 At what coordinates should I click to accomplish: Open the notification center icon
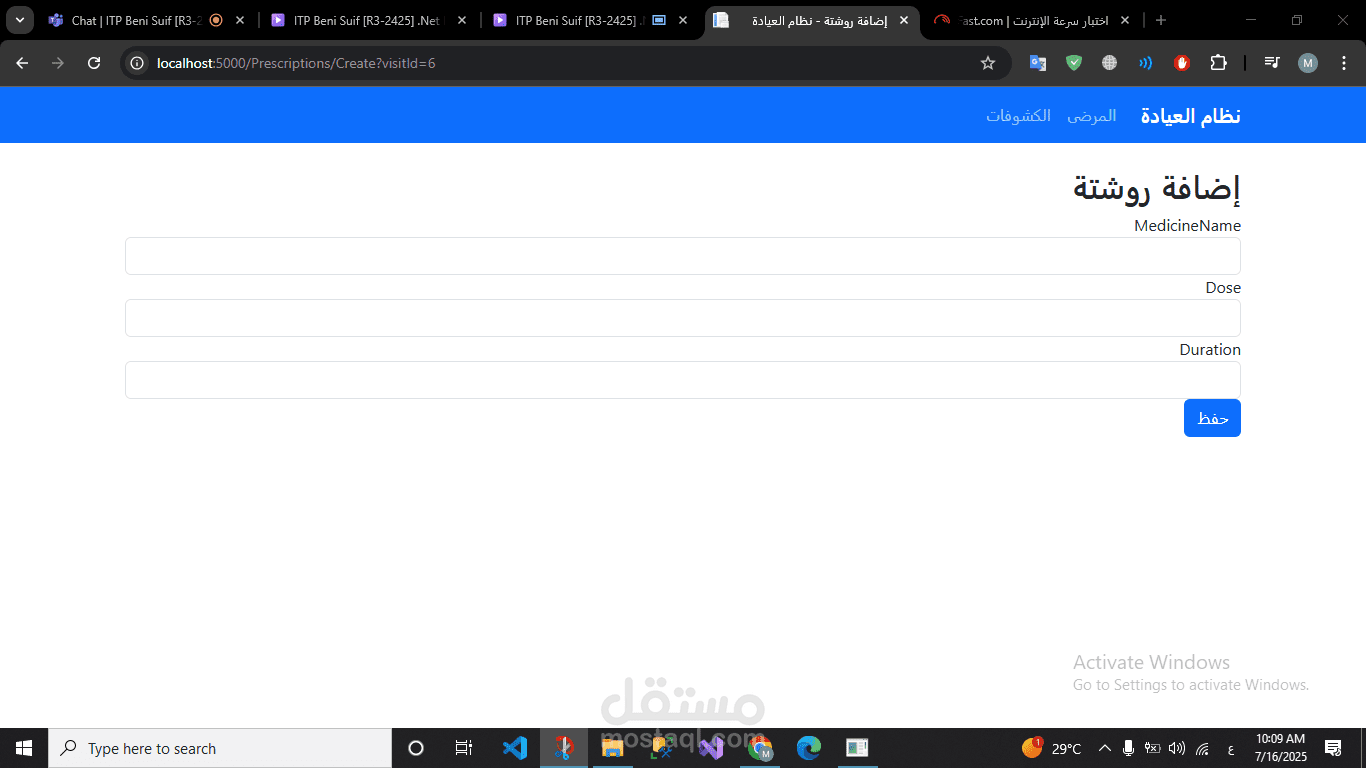pos(1333,748)
